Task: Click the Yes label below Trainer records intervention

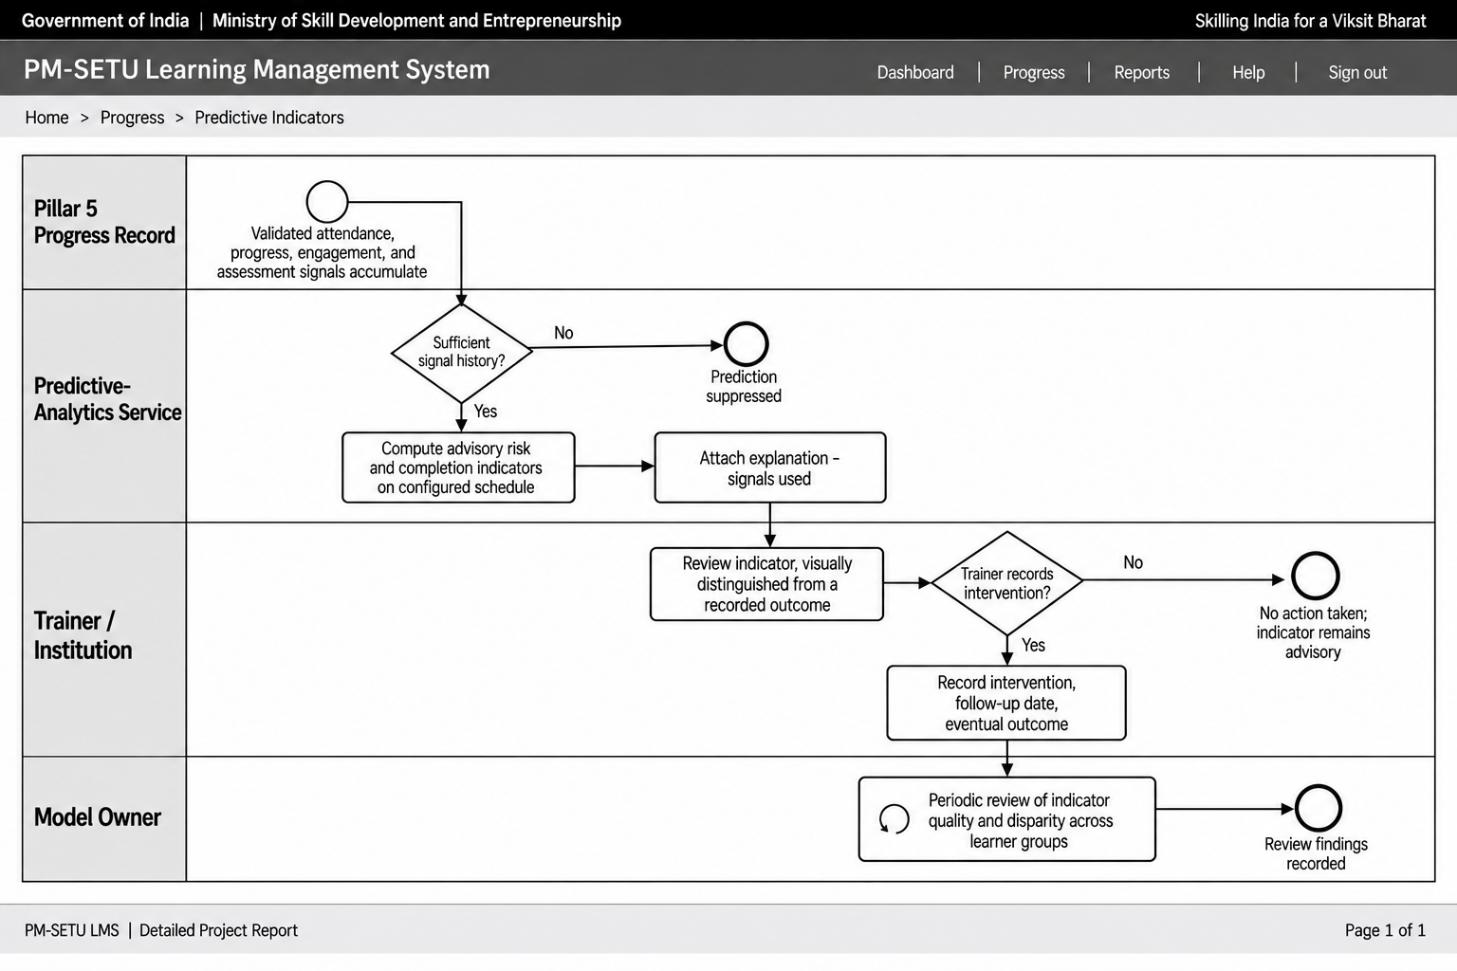Action: (1033, 645)
